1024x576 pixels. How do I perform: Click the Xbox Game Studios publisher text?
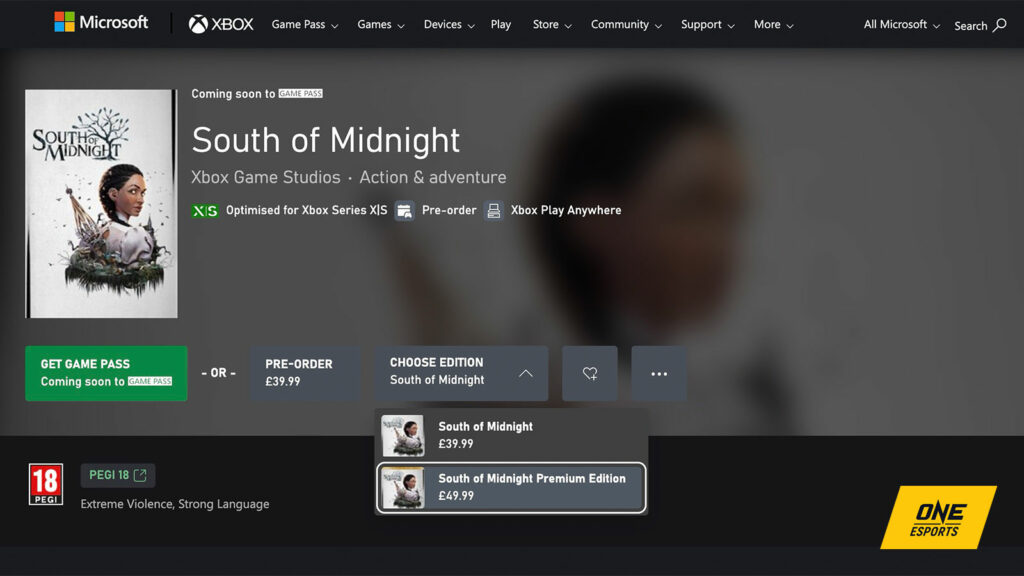click(266, 178)
